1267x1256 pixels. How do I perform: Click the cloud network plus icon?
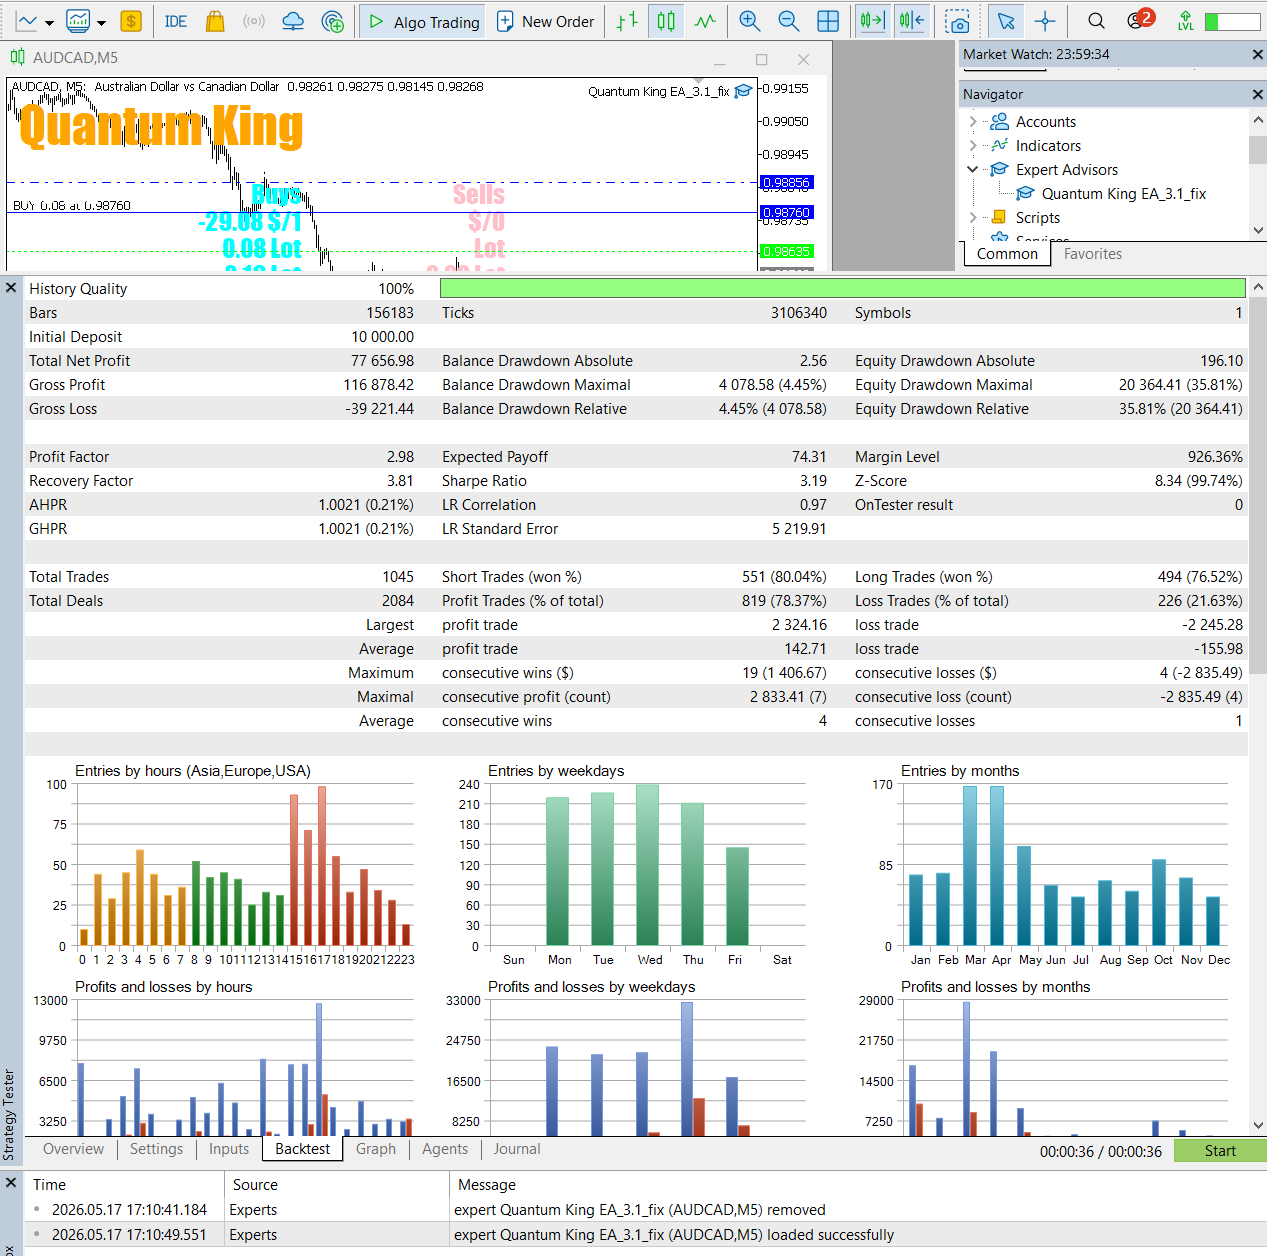333,21
